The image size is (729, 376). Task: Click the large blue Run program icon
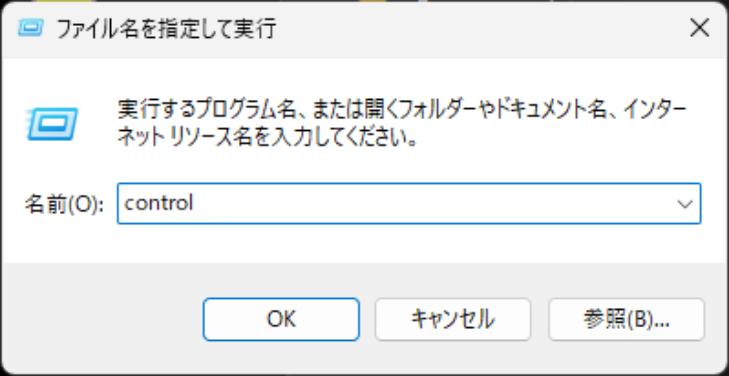(52, 124)
